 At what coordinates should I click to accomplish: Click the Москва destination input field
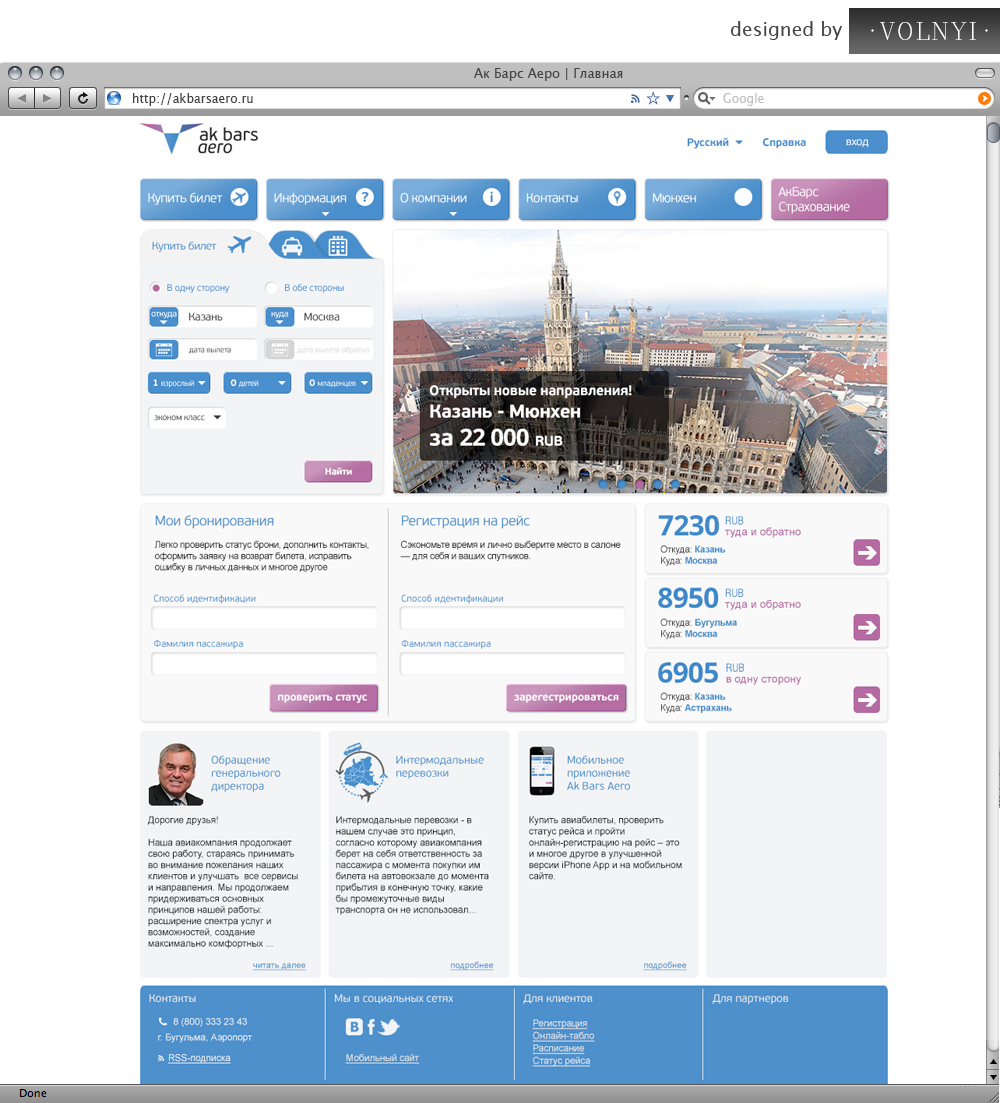[334, 317]
